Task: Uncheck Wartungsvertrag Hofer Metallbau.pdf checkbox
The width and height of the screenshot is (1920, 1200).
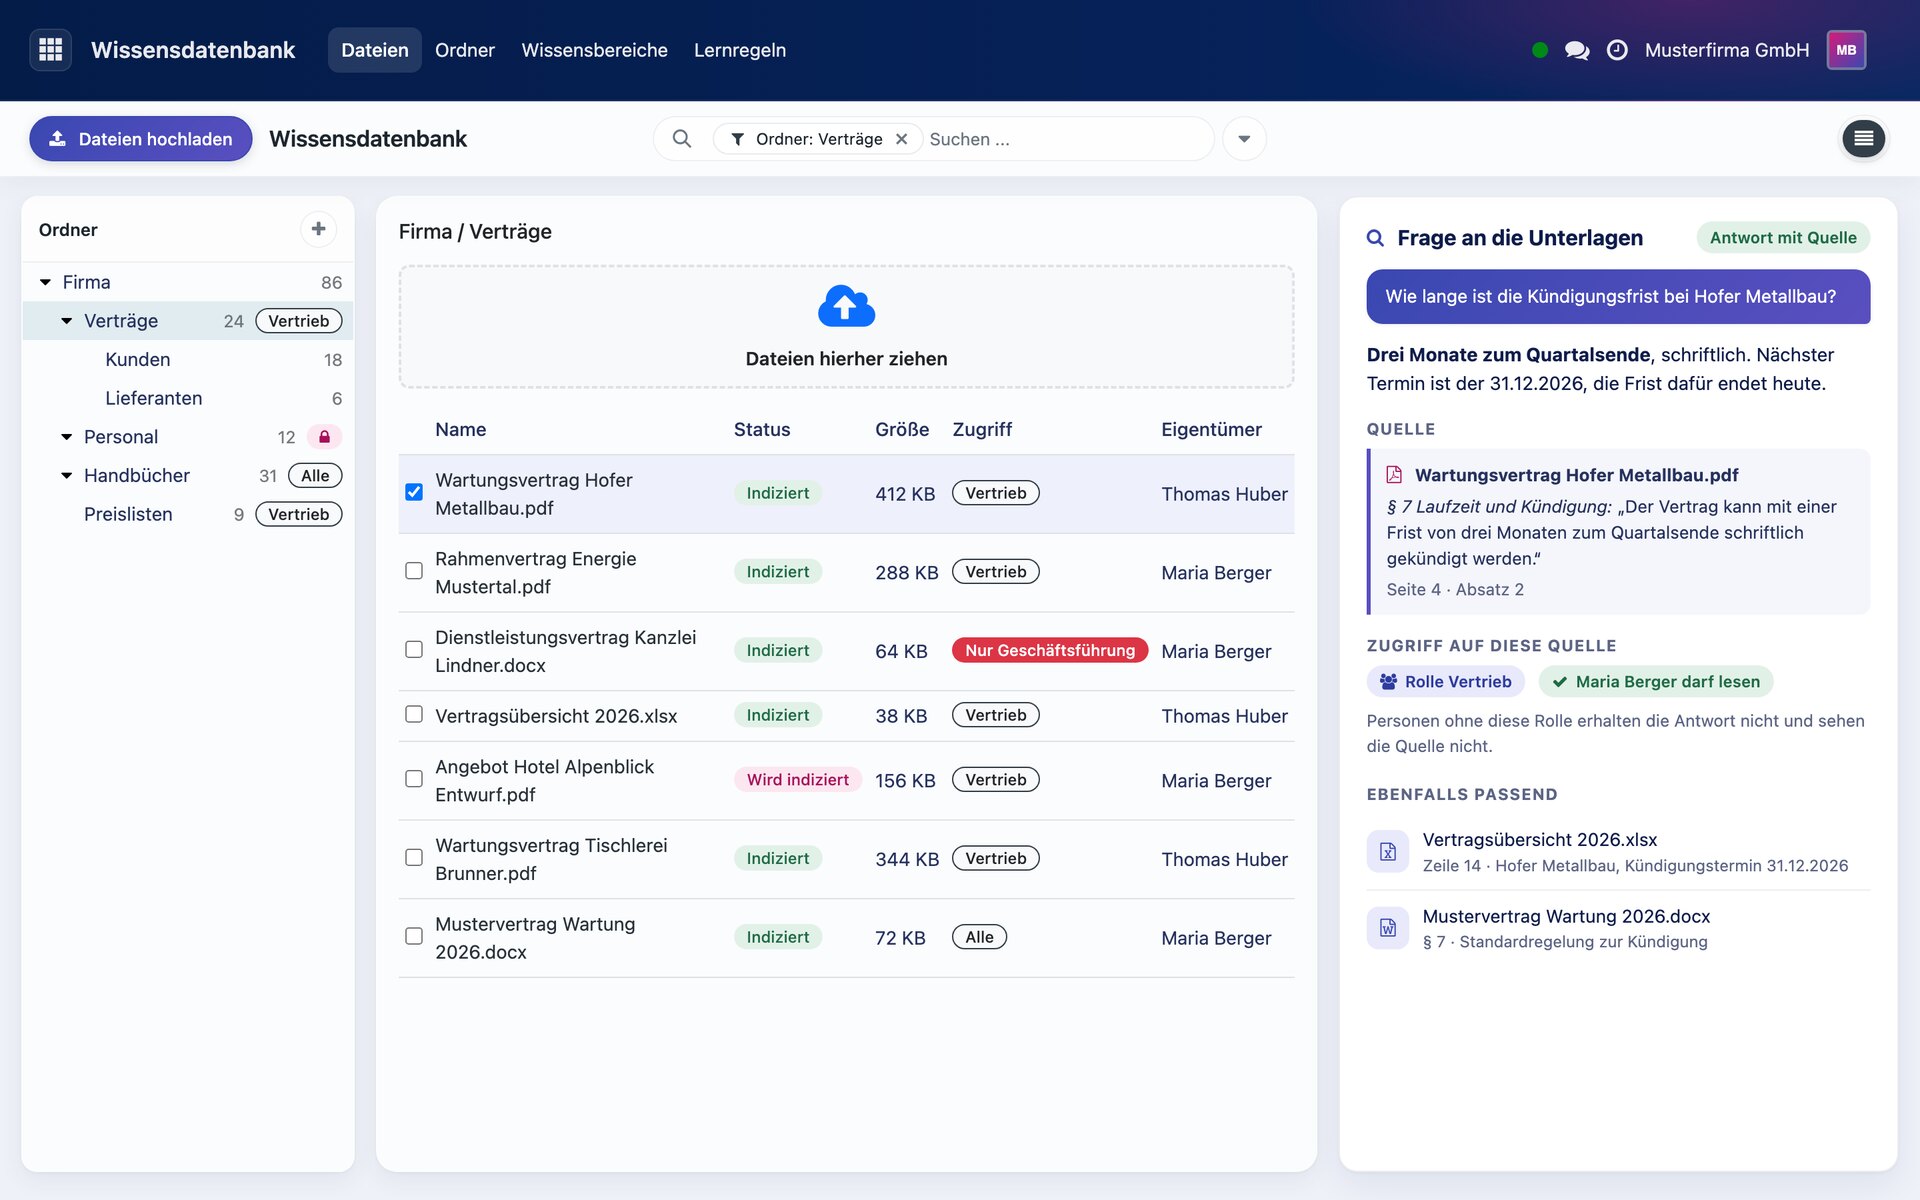Action: click(x=414, y=492)
